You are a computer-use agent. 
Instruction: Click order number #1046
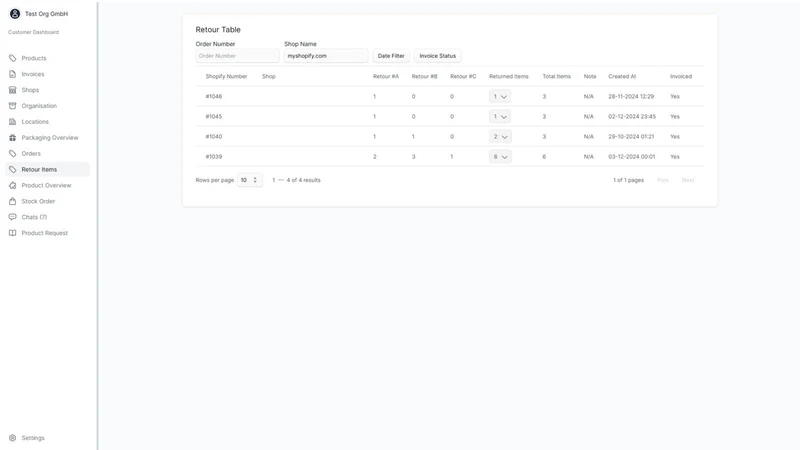(x=214, y=96)
